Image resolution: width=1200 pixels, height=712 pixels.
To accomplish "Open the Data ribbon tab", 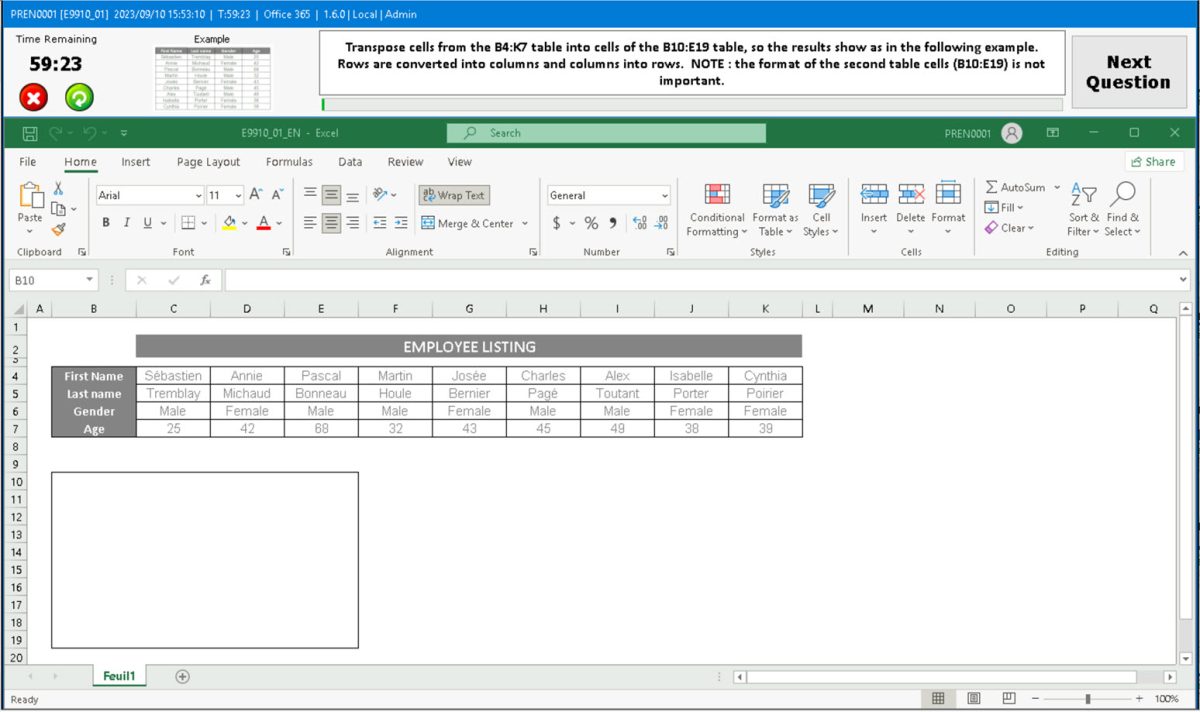I will [351, 161].
